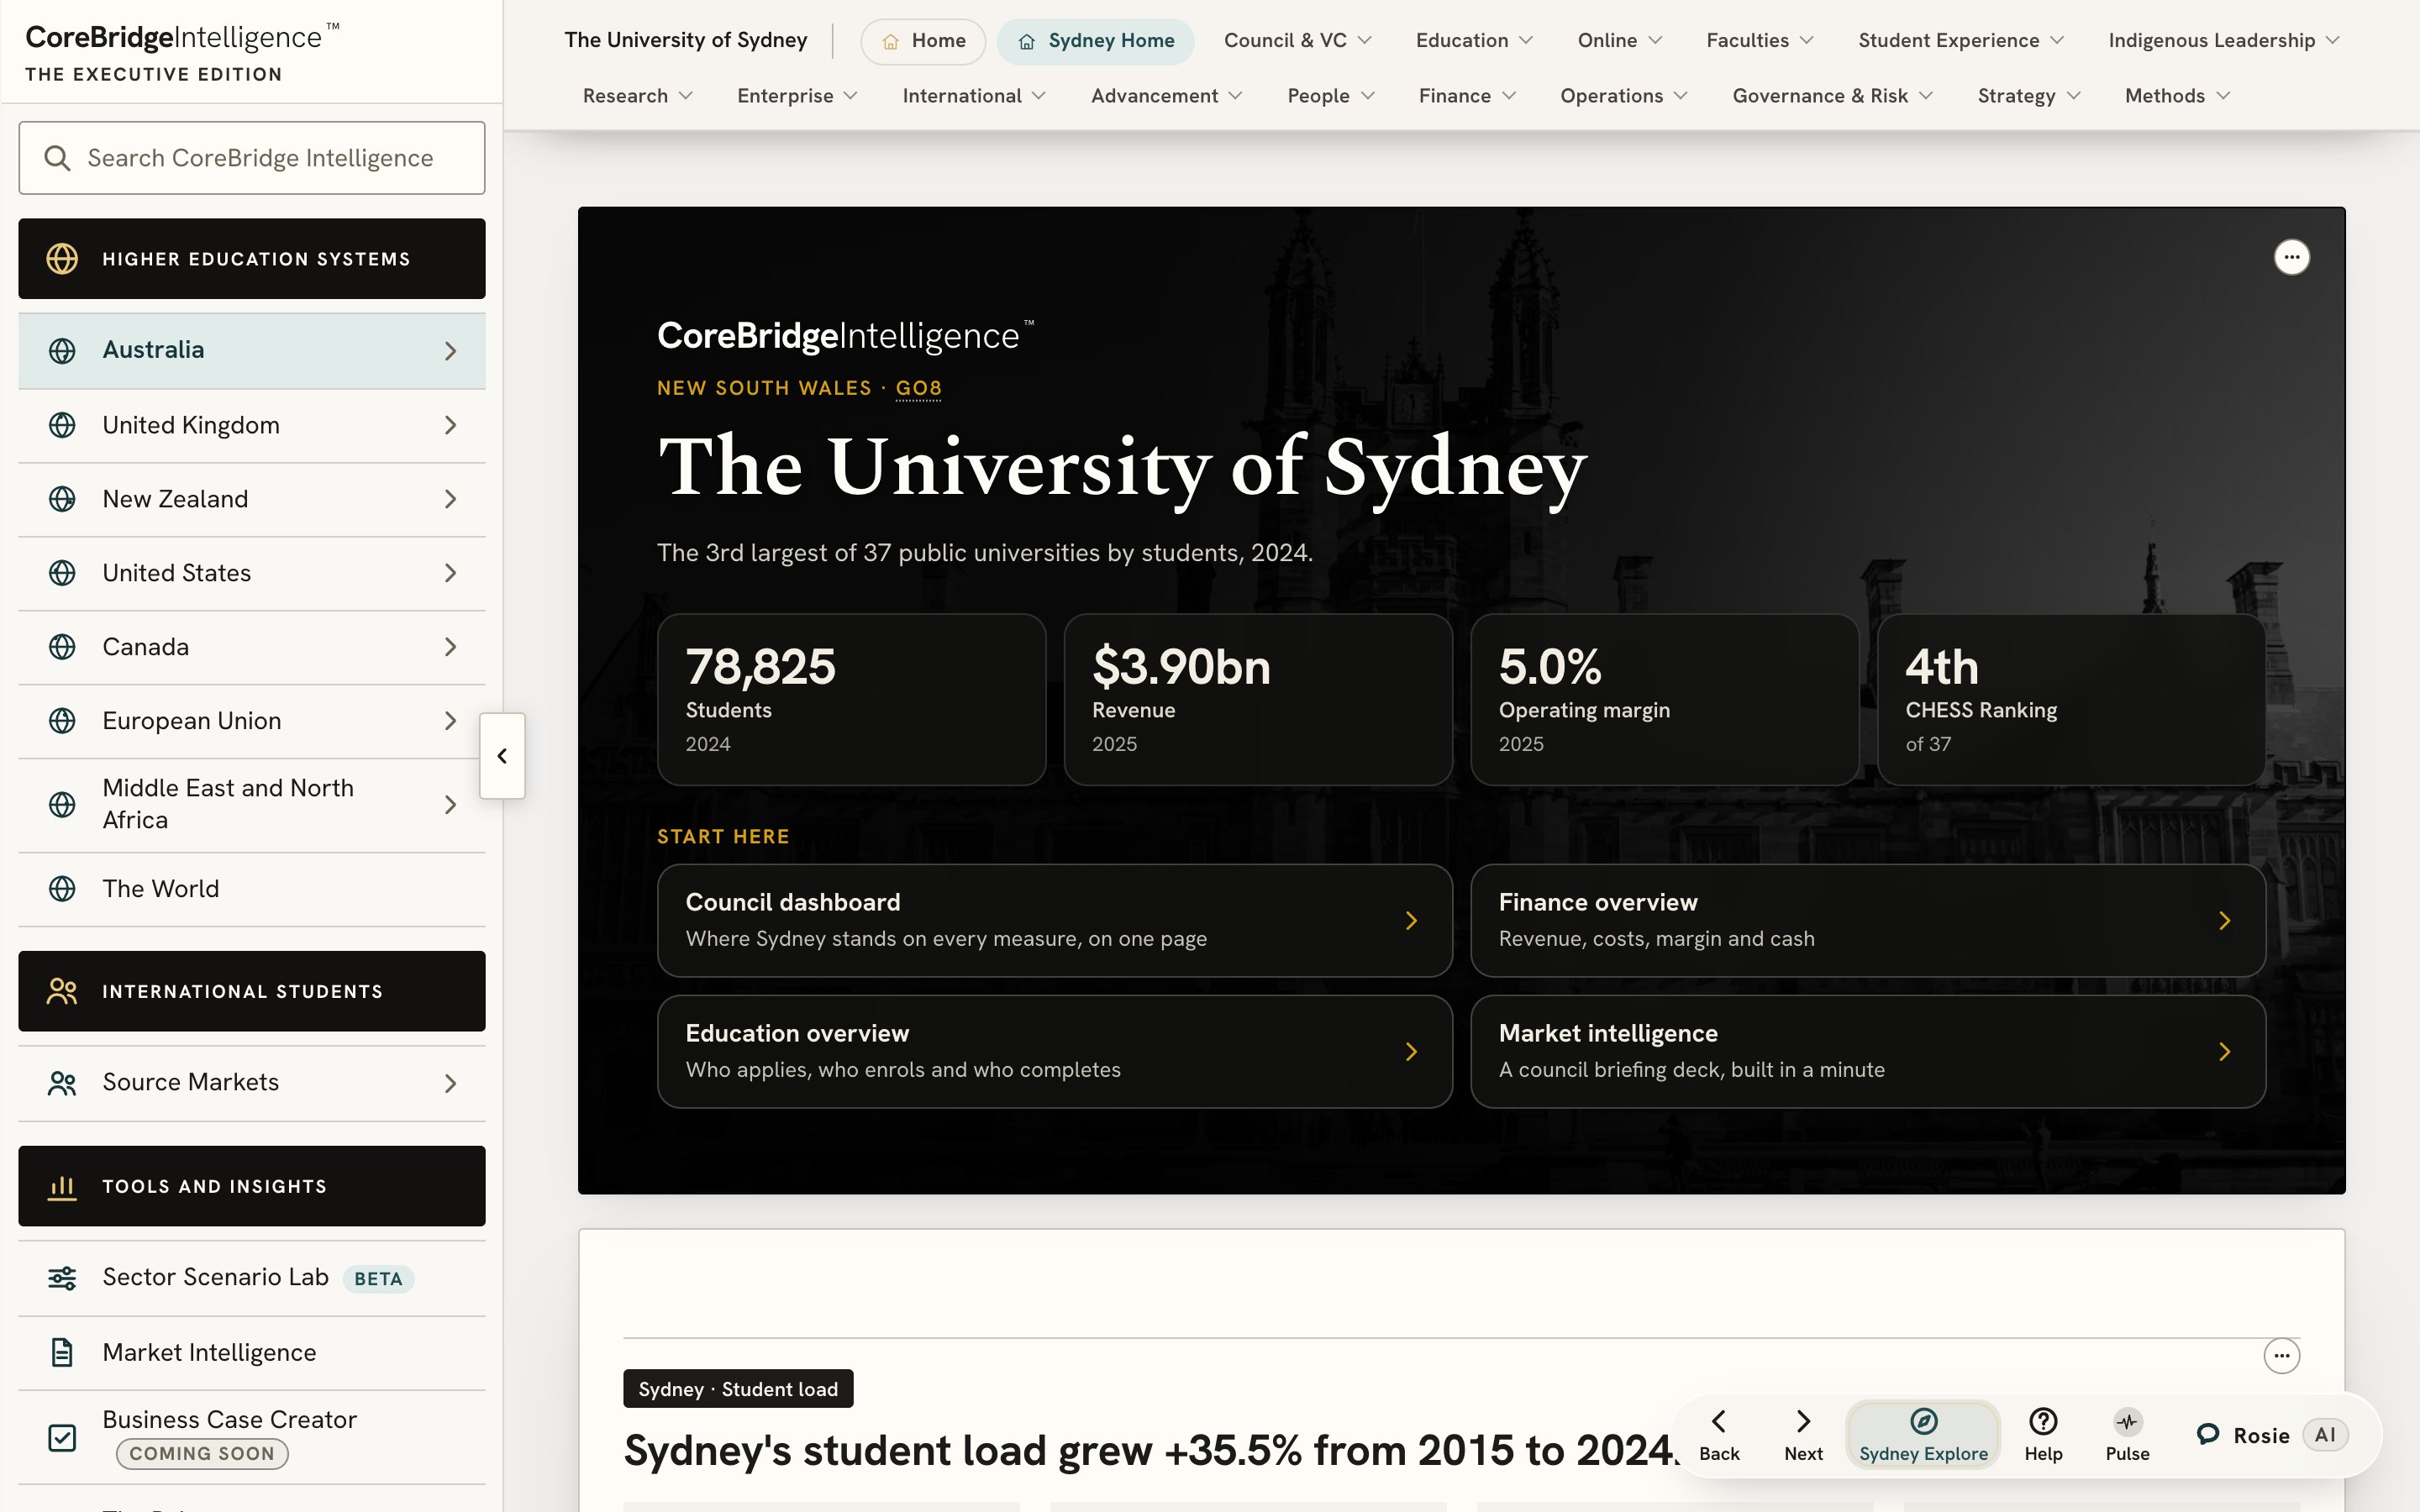
Task: Expand the United States submenu chevron
Action: click(451, 573)
